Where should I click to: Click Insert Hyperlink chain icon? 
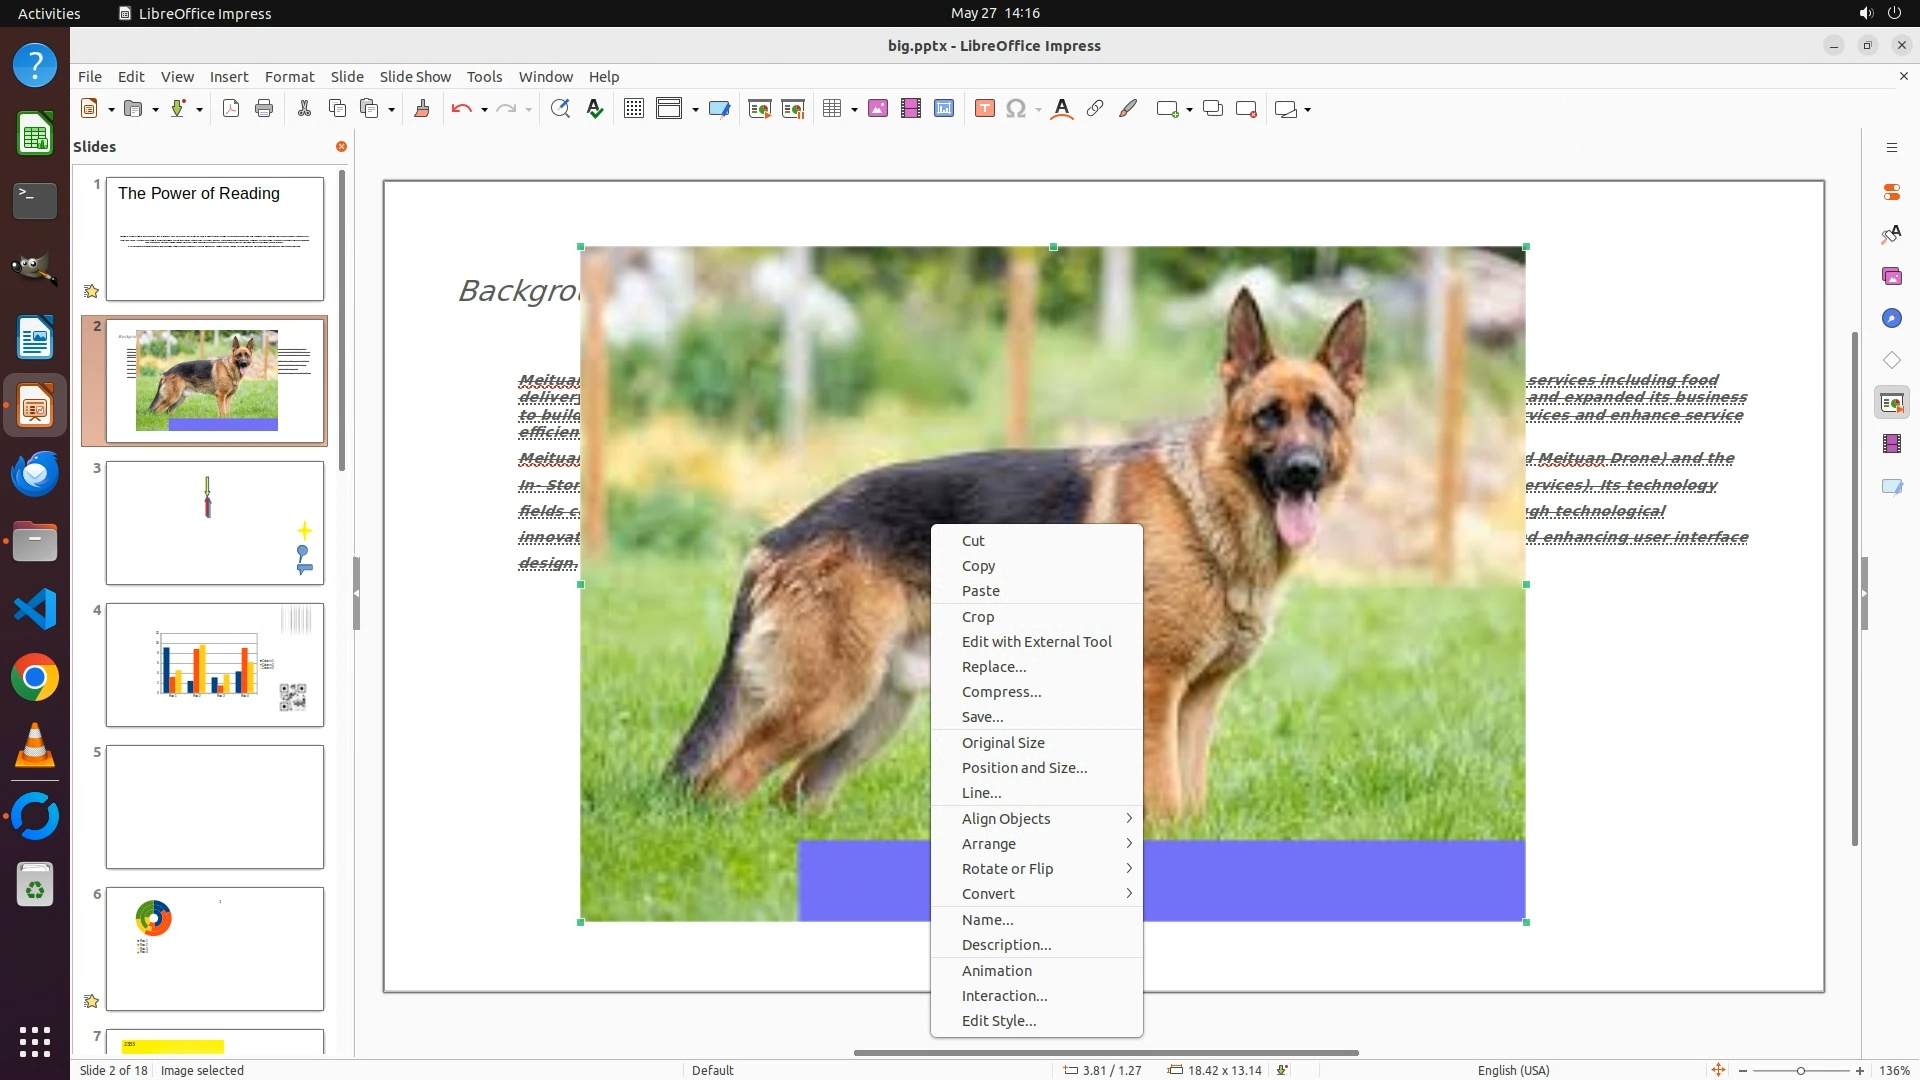(x=1095, y=109)
